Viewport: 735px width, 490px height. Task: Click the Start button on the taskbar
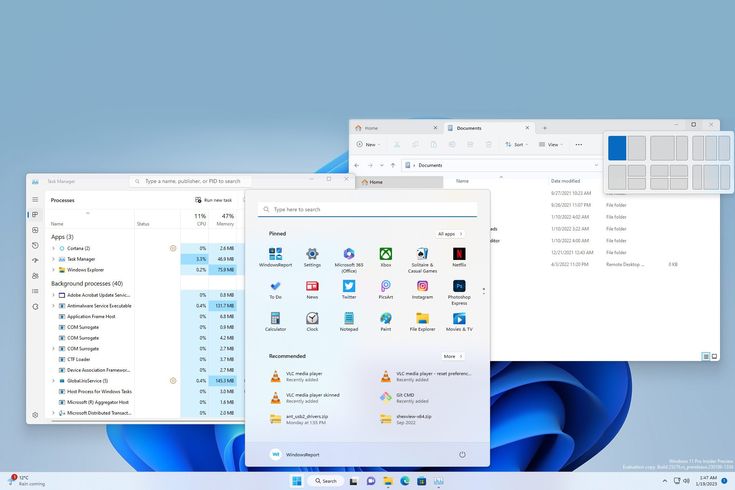click(297, 481)
